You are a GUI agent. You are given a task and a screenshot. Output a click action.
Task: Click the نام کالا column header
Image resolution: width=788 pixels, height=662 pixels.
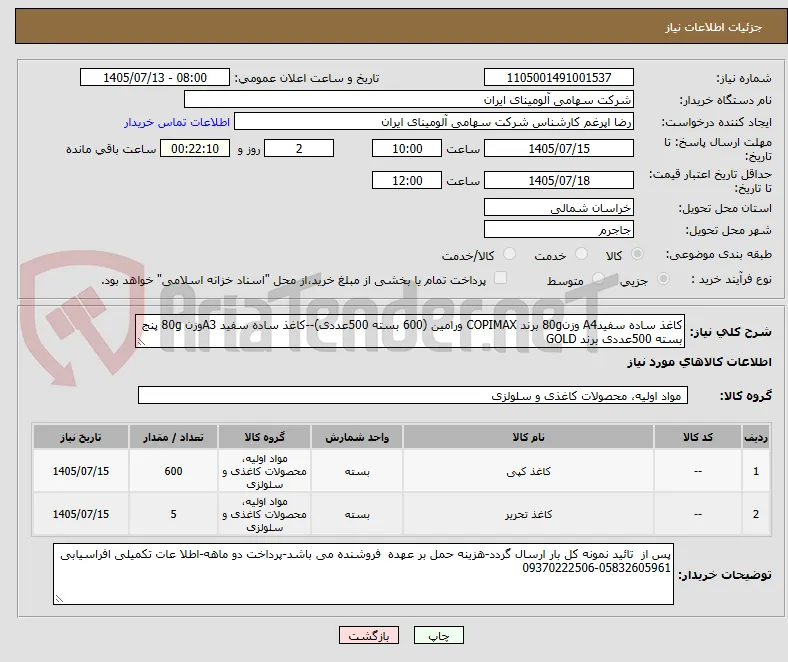pyautogui.click(x=528, y=437)
